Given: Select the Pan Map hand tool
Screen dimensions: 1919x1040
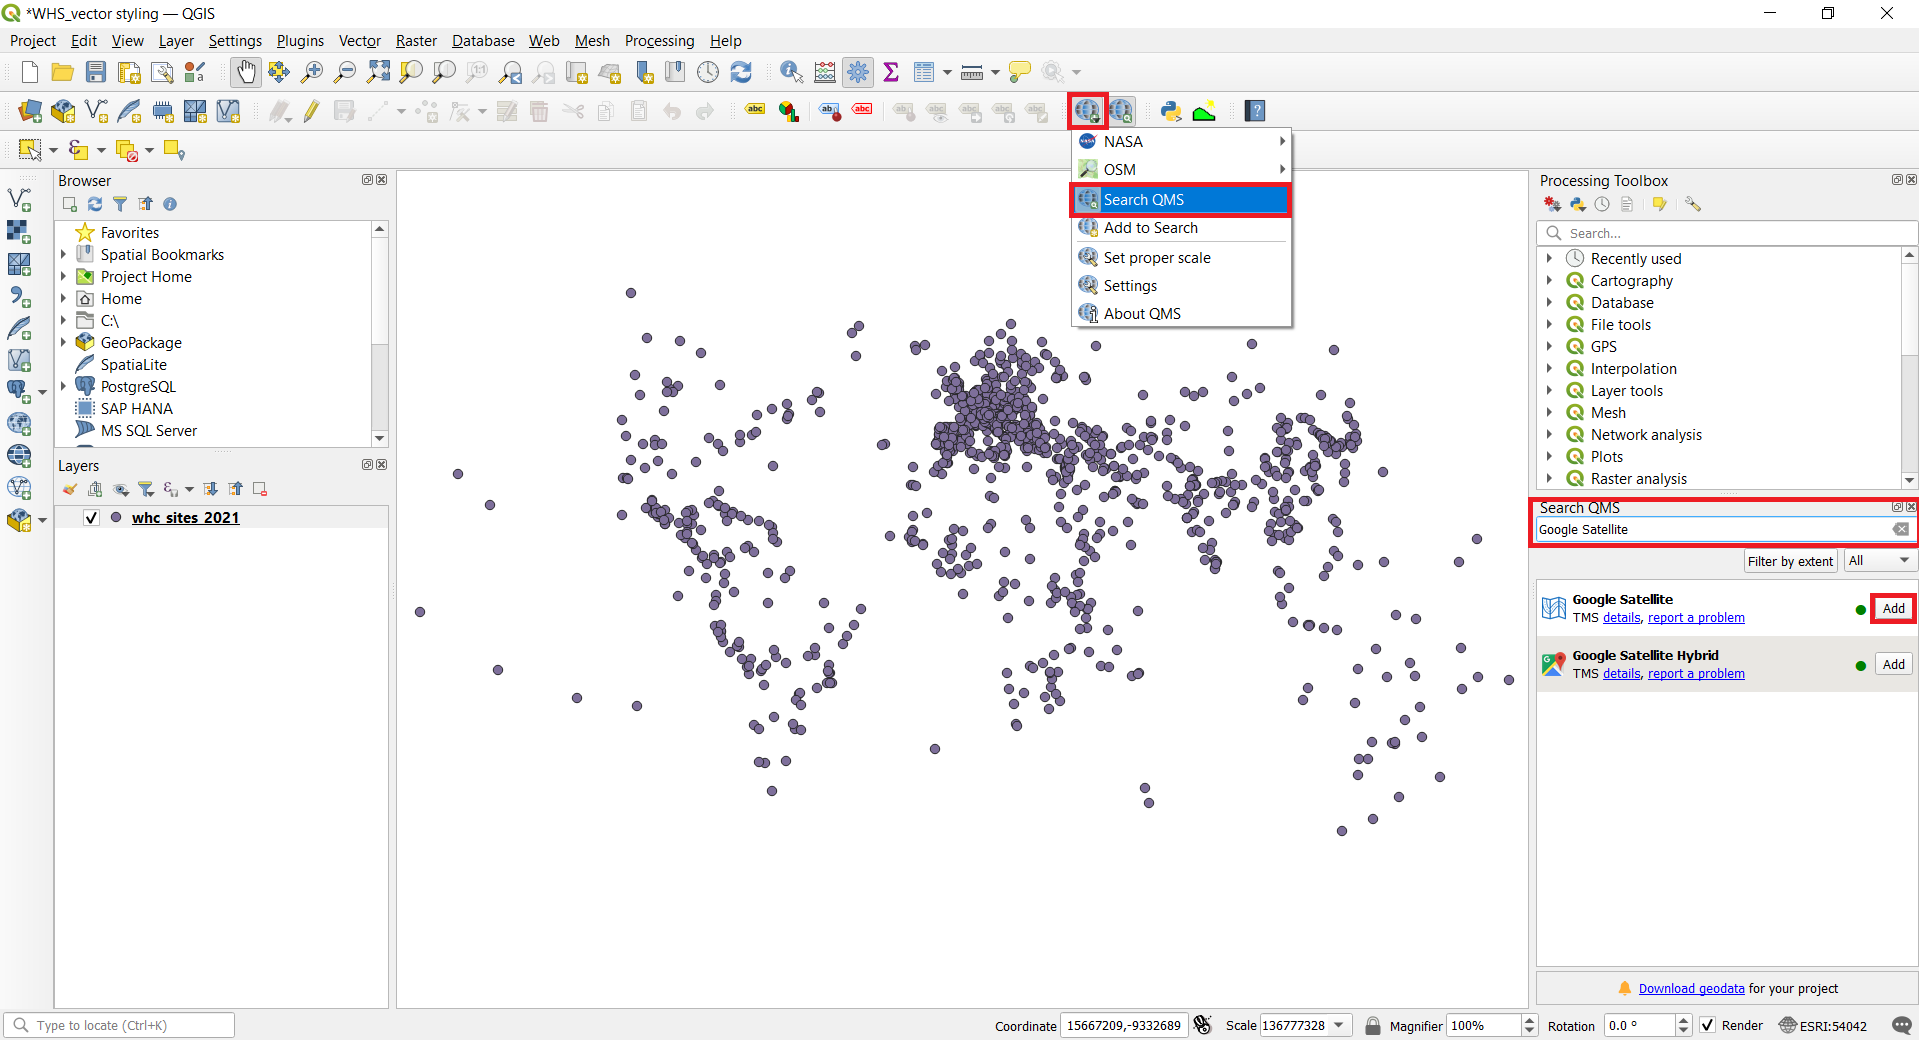Looking at the screenshot, I should 246,72.
